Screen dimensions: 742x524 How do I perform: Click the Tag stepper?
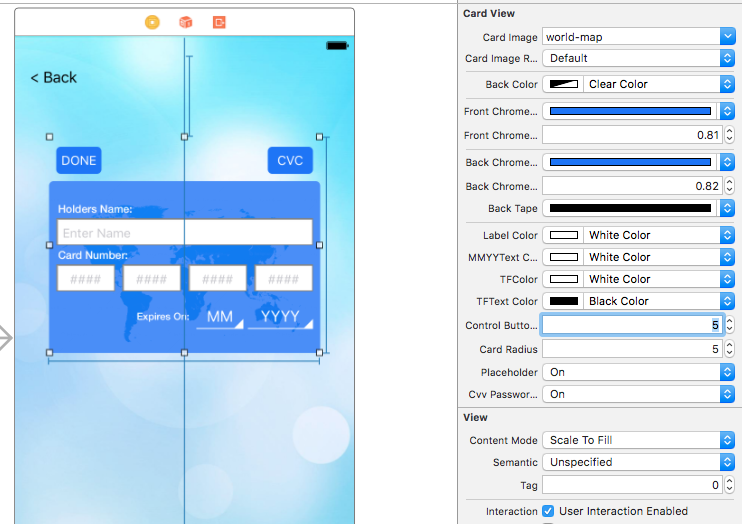click(x=729, y=485)
